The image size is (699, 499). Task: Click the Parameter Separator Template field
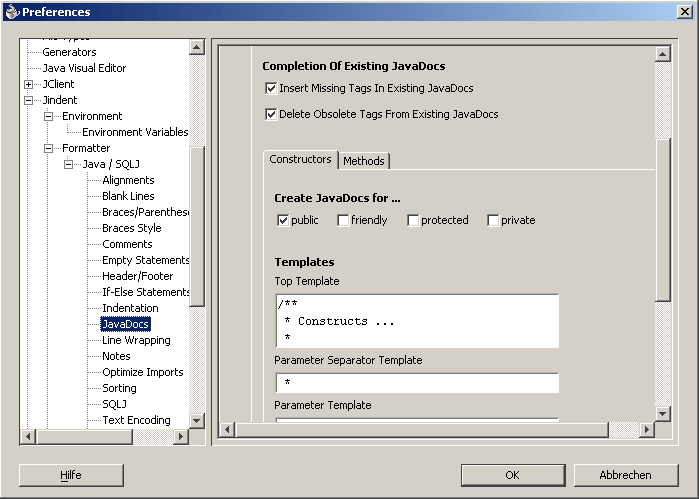416,383
